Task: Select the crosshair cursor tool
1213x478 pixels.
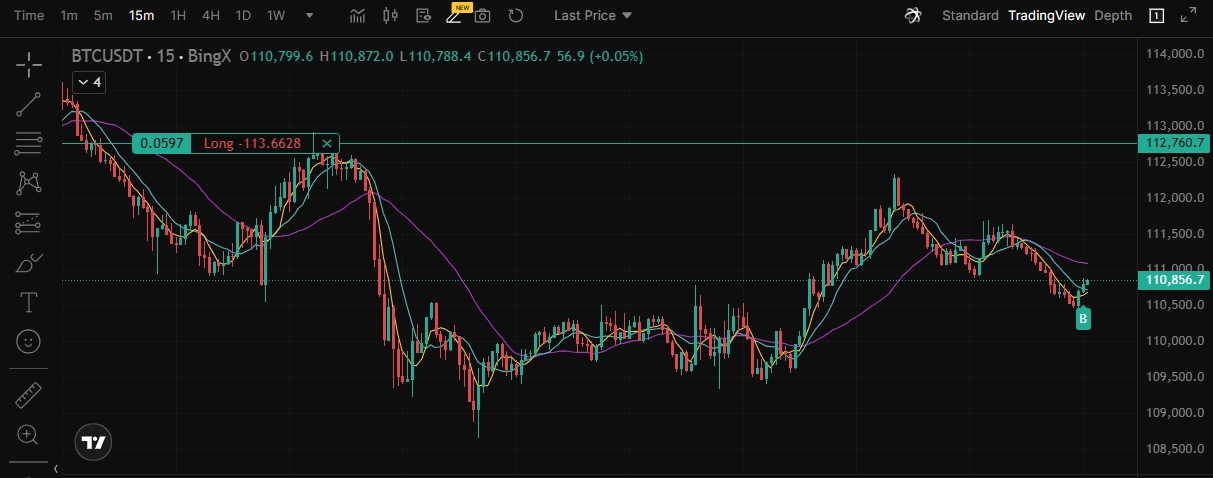Action: [29, 66]
